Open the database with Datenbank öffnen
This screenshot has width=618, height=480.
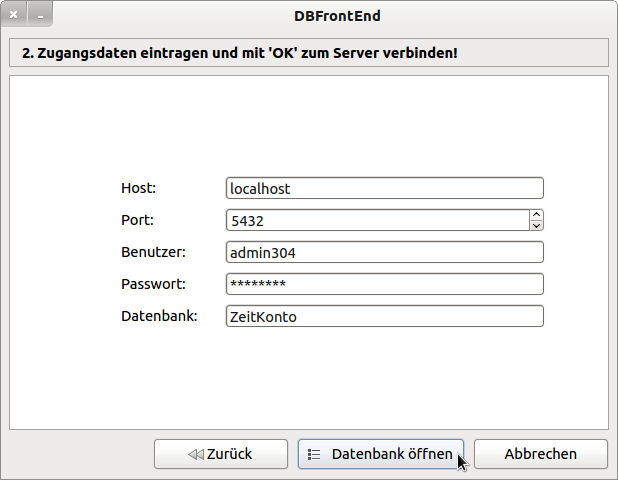(x=381, y=454)
